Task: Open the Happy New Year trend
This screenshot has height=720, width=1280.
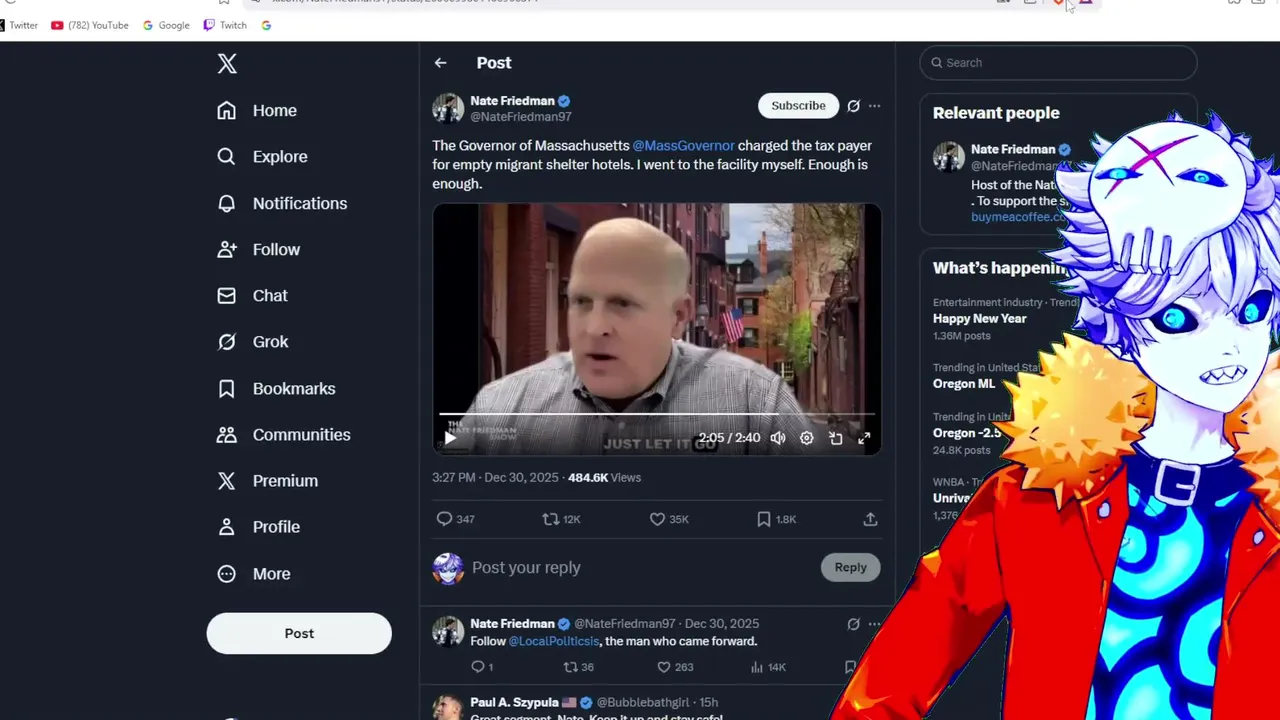Action: 980,318
